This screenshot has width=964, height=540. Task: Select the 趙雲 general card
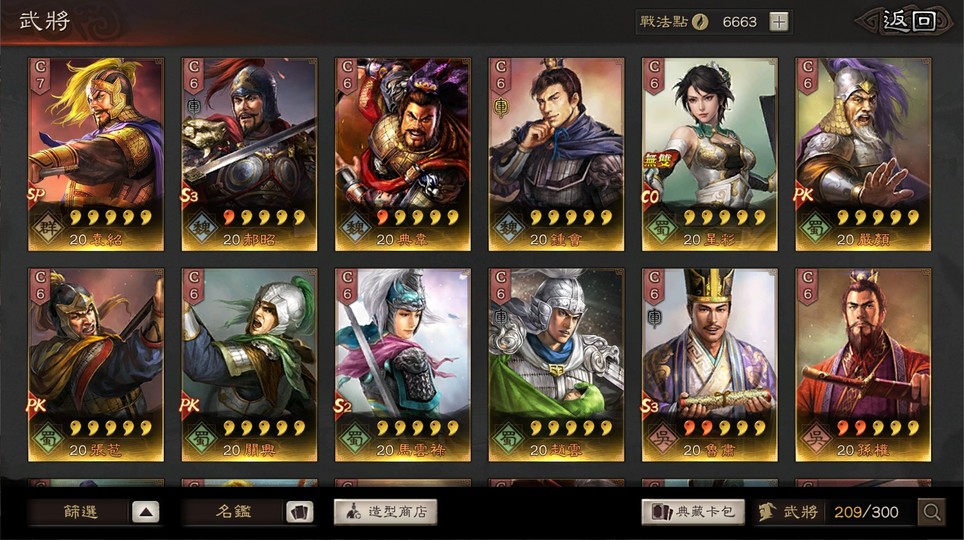tap(556, 365)
